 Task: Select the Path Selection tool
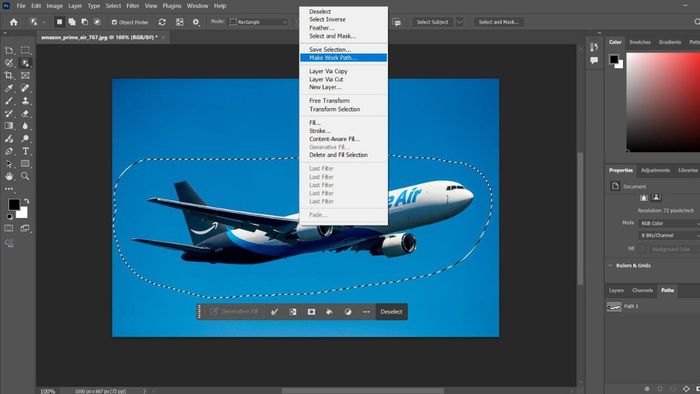coord(9,164)
